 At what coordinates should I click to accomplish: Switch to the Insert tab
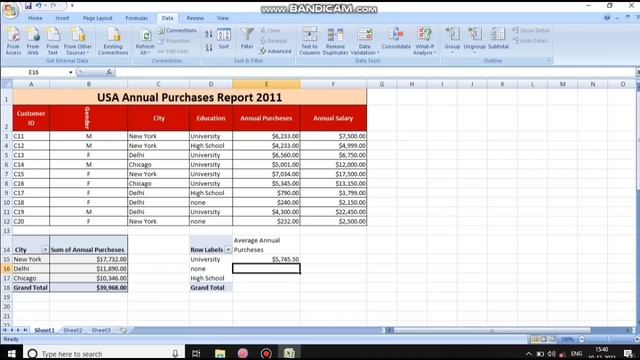pos(62,18)
